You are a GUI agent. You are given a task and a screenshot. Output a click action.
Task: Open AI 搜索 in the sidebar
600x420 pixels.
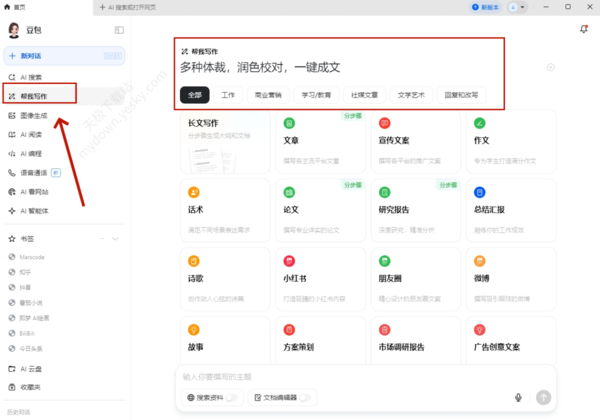pyautogui.click(x=64, y=77)
